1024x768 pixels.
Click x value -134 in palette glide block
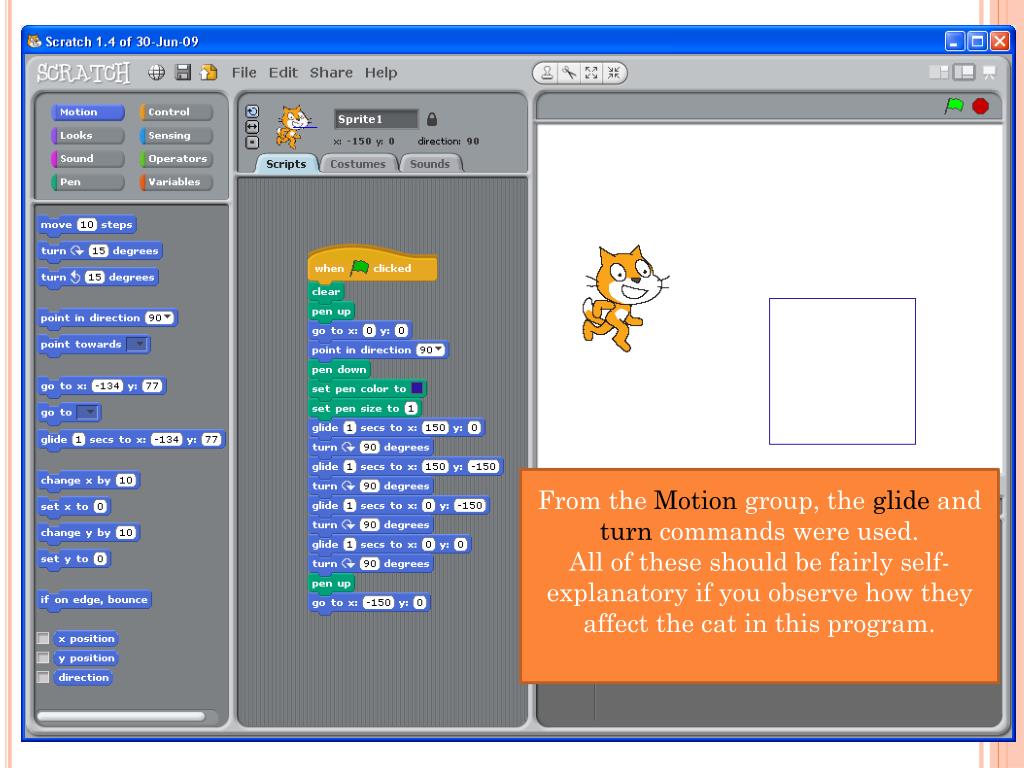pos(166,440)
